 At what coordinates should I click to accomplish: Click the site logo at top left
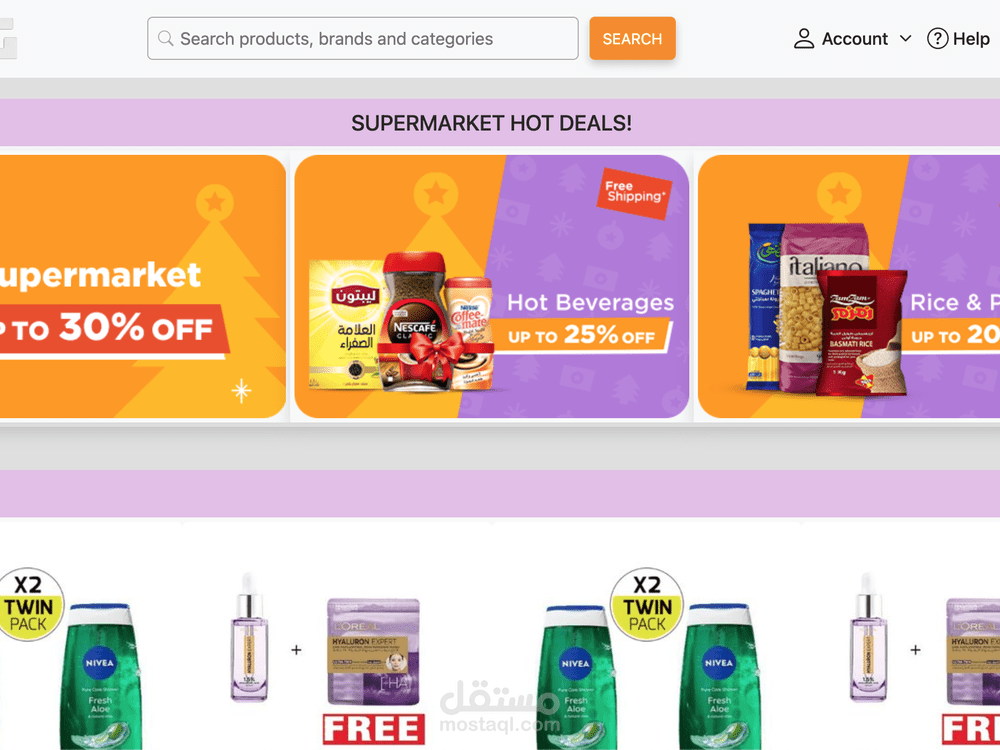8,38
